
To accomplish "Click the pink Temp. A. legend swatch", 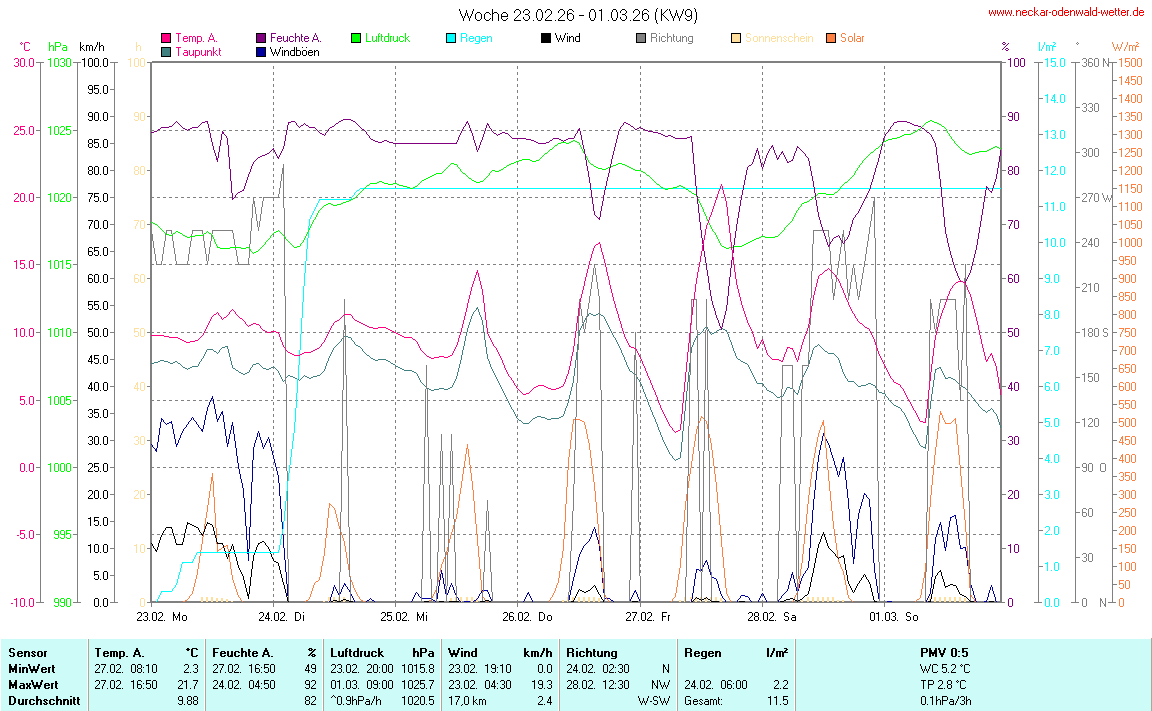I will click(166, 39).
